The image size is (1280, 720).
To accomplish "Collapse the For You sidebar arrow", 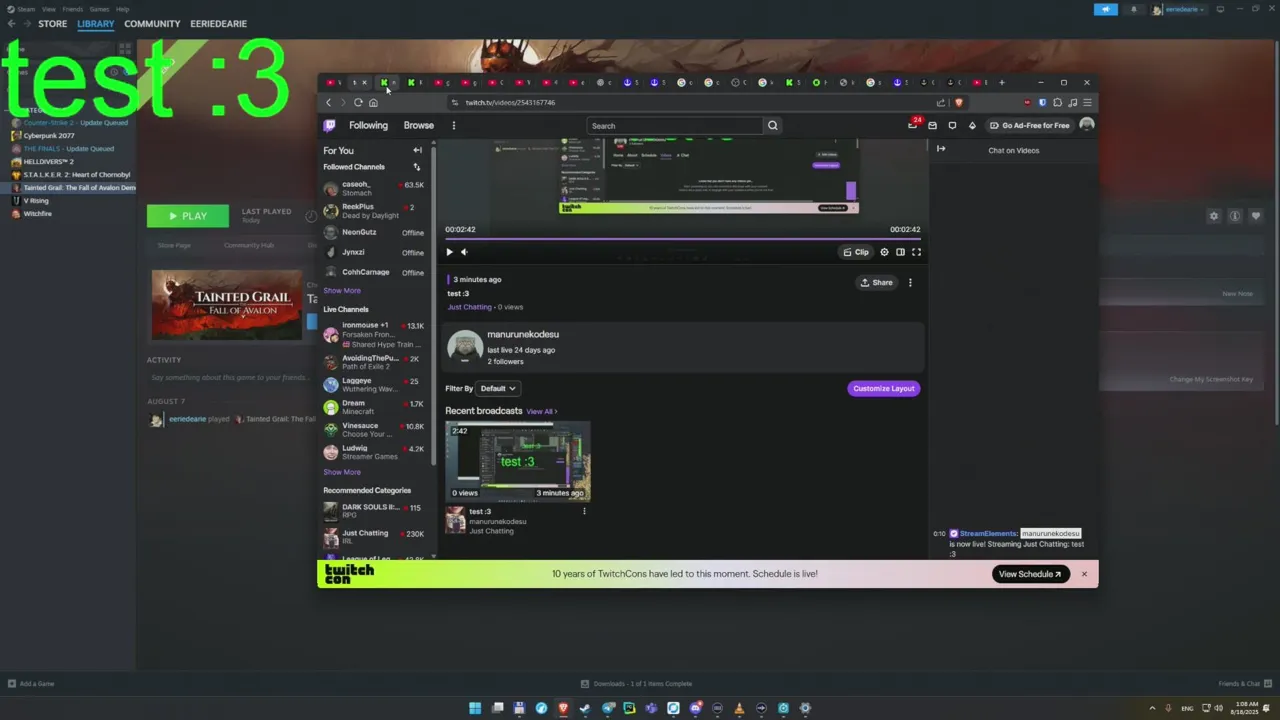I will pyautogui.click(x=417, y=150).
